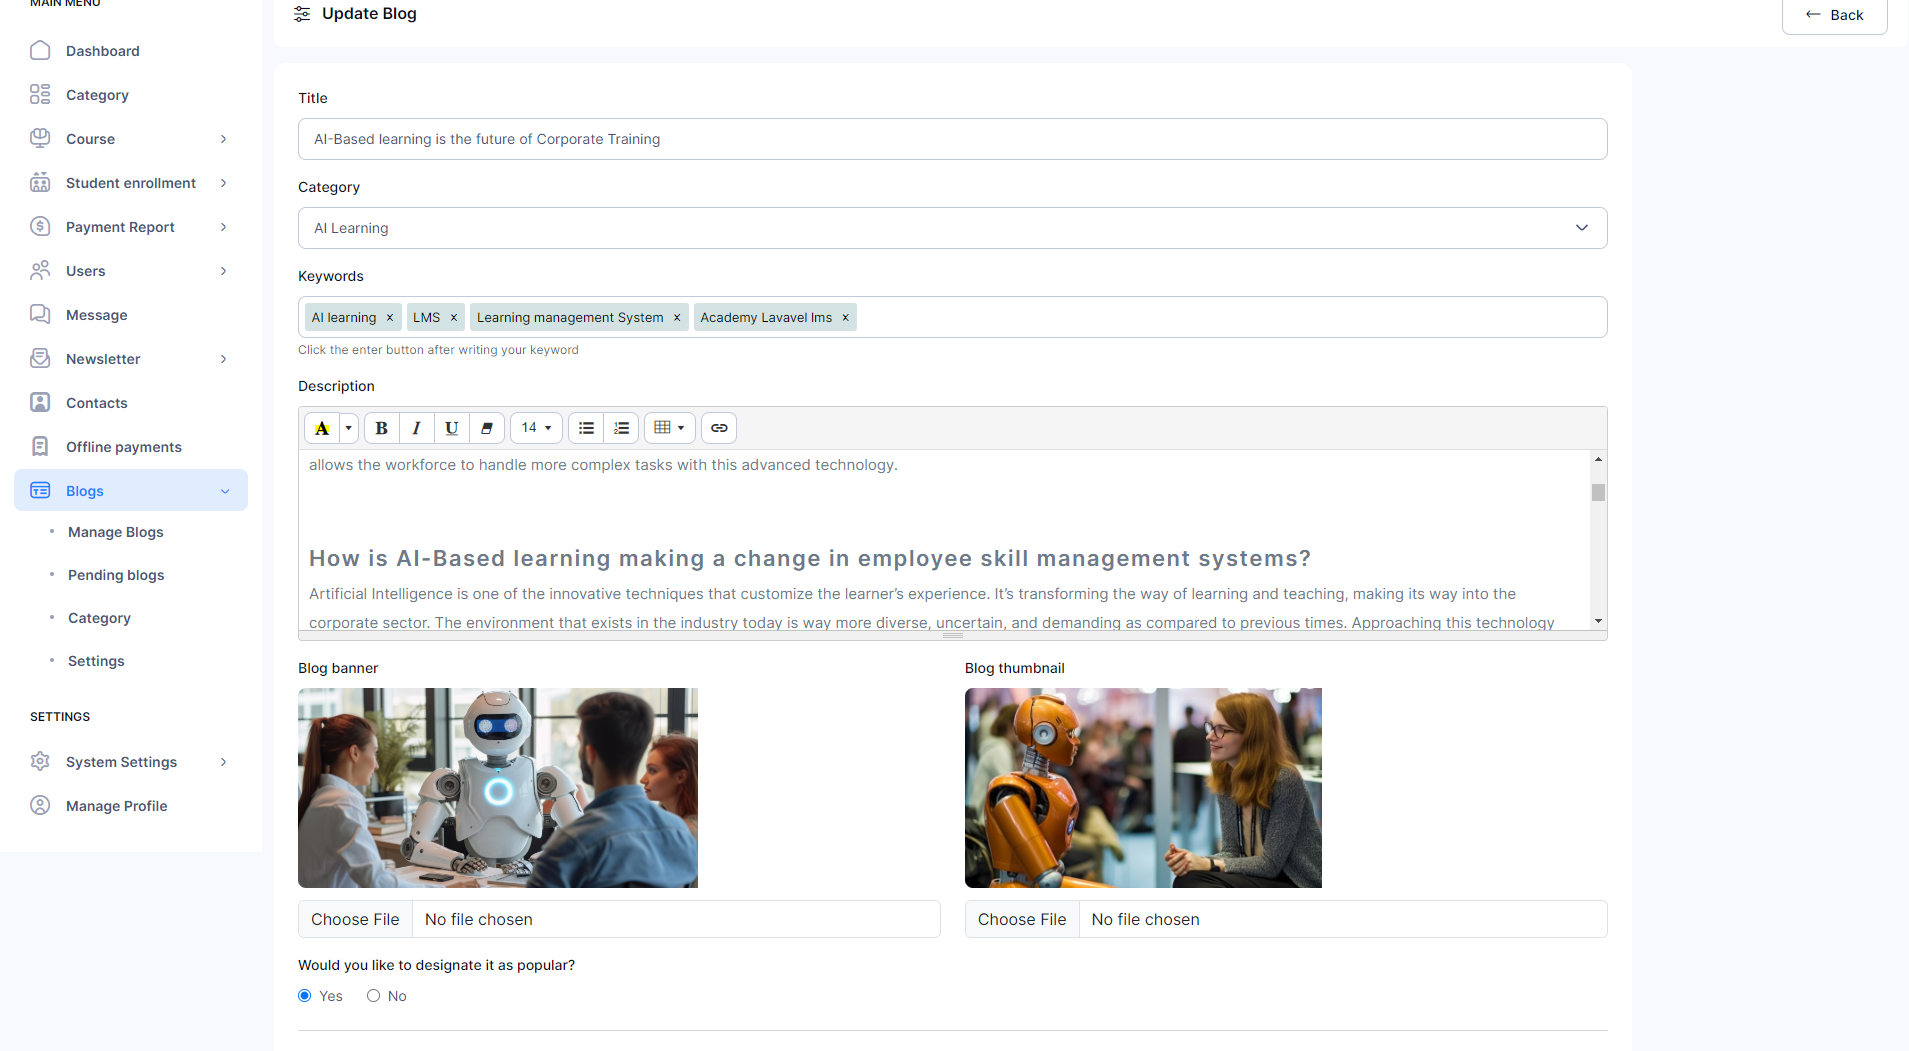Click into the blog Title field
1909x1051 pixels.
point(952,139)
